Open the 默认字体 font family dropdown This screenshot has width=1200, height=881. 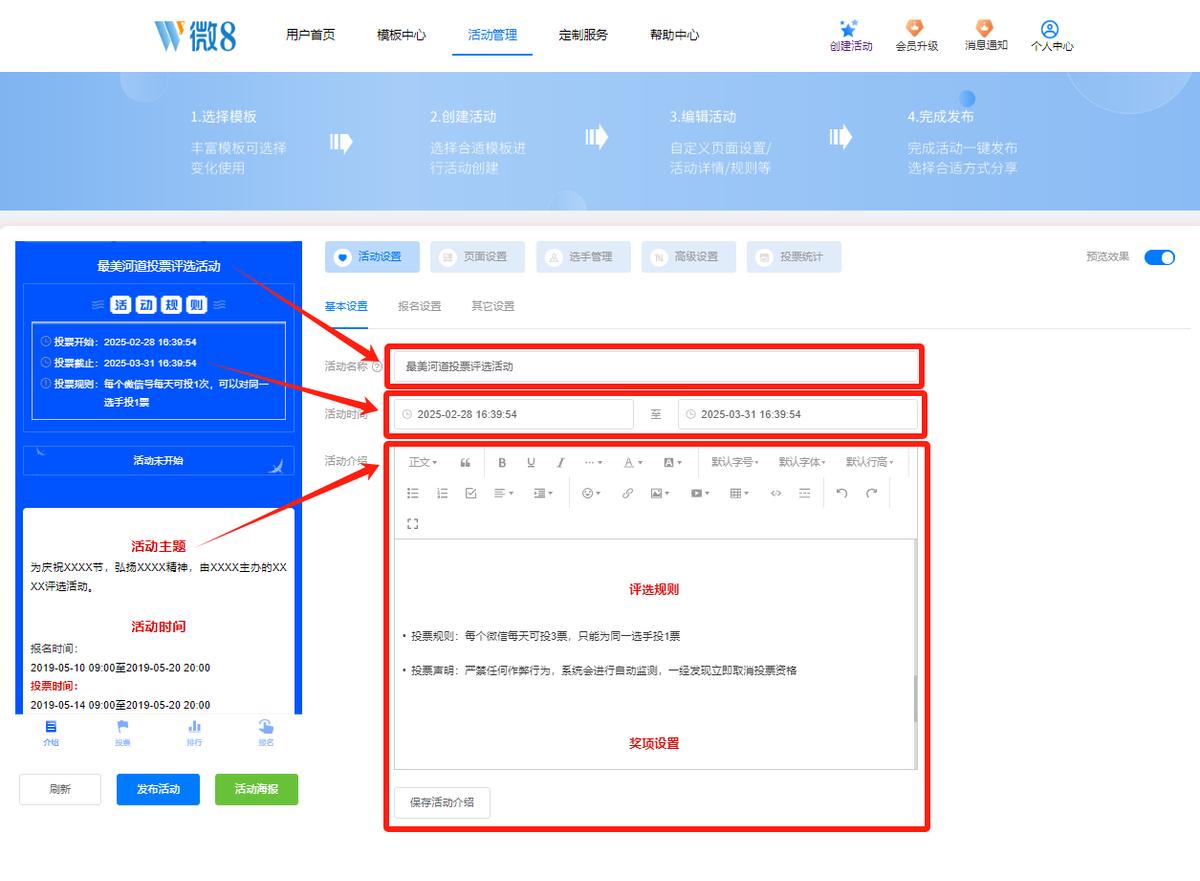tap(802, 462)
